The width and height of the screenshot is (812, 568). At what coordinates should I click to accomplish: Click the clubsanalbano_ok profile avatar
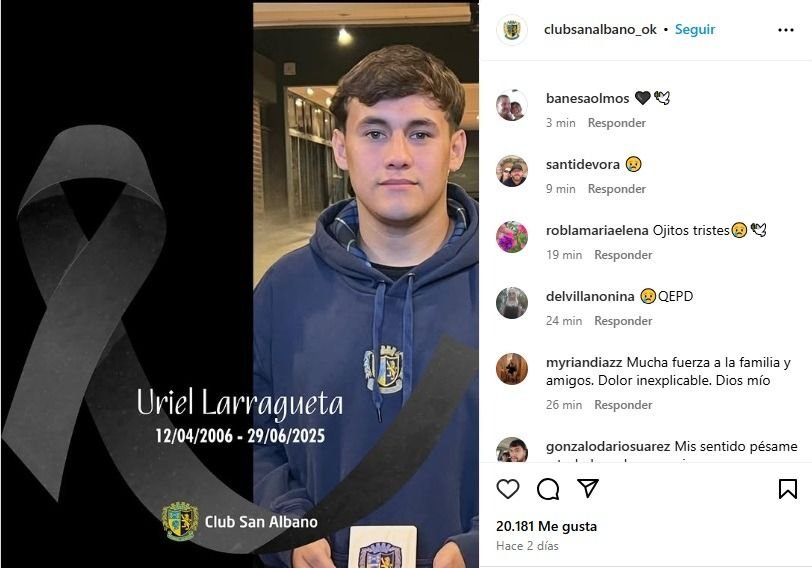512,30
